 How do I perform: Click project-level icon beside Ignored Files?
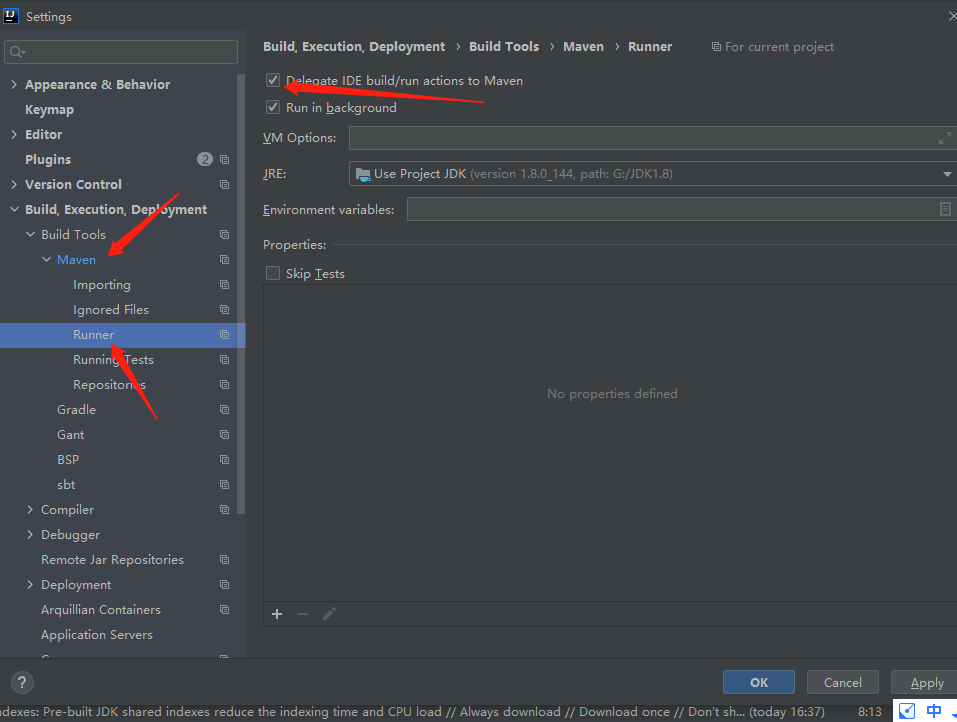tap(225, 309)
